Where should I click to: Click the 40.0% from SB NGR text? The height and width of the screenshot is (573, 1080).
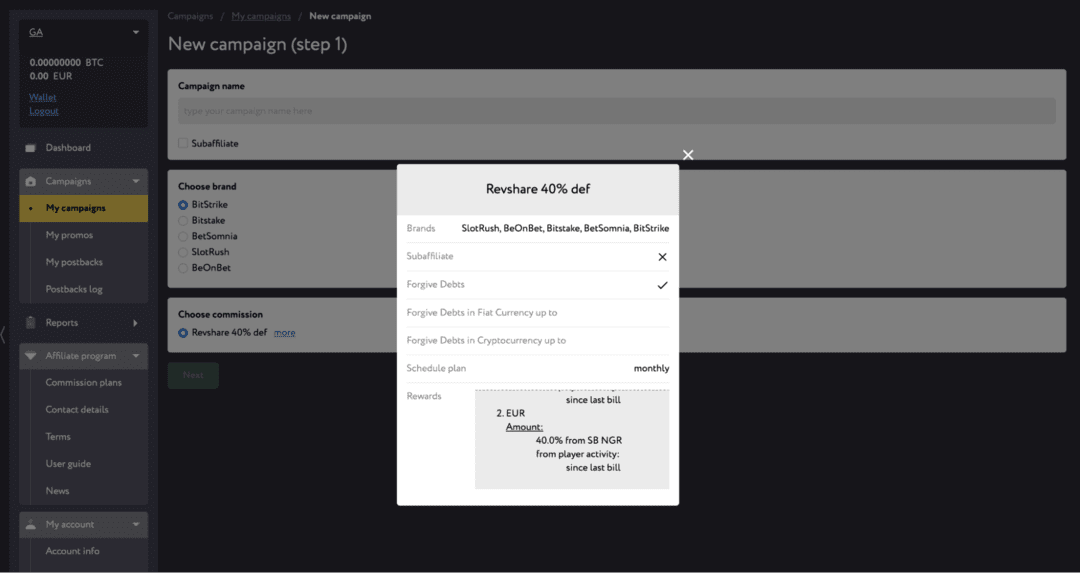pos(579,440)
